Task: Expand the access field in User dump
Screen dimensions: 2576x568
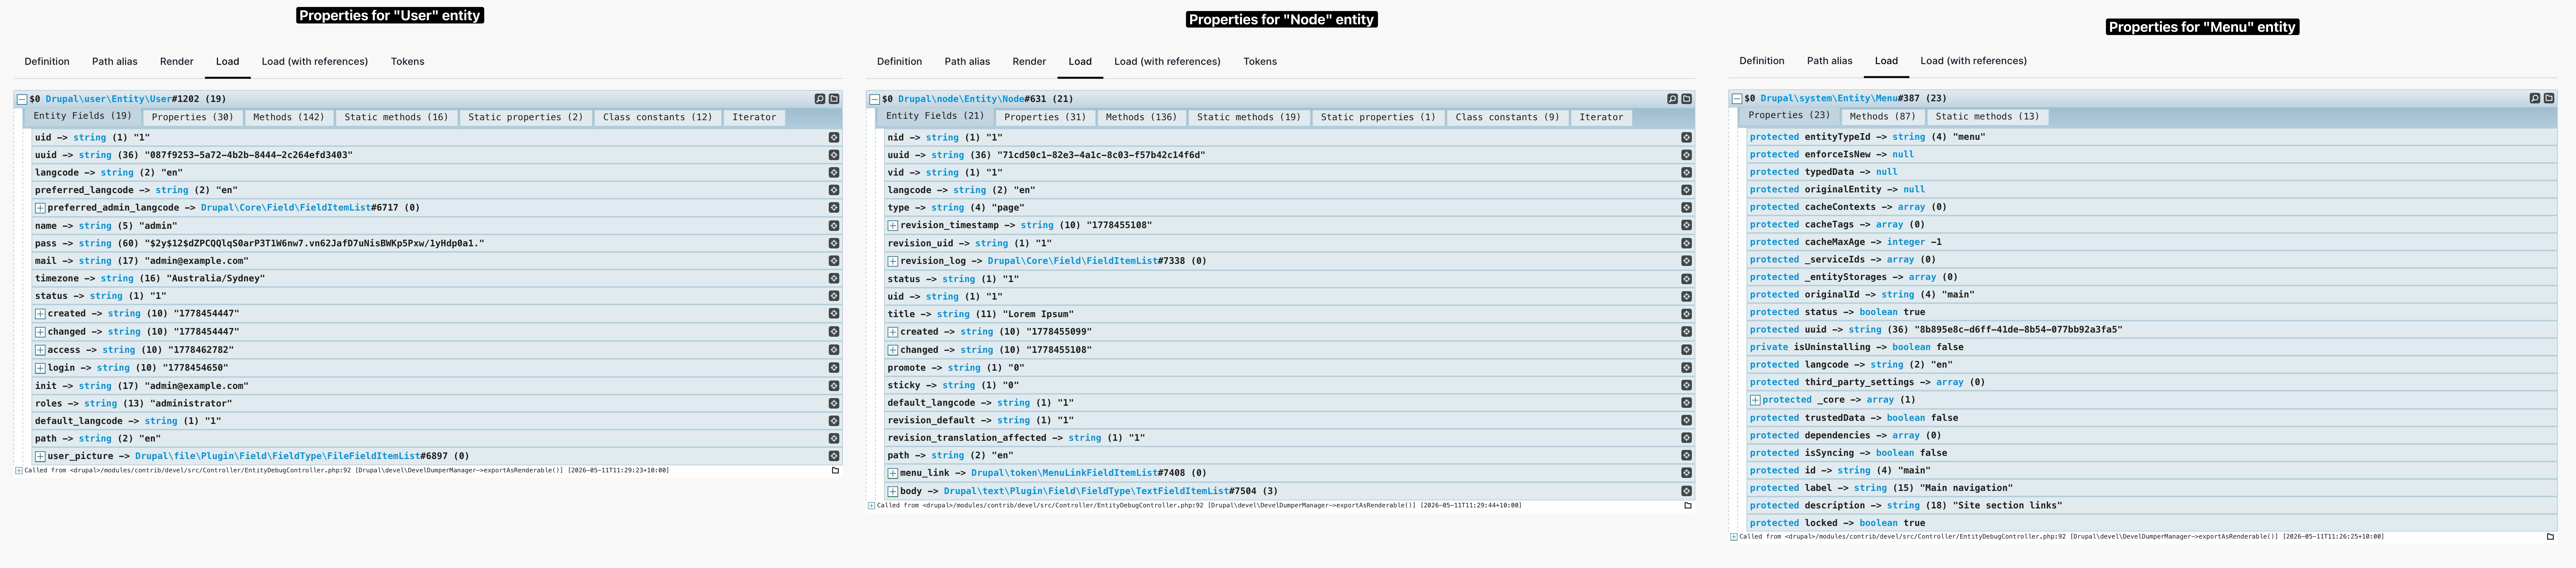Action: pos(40,350)
